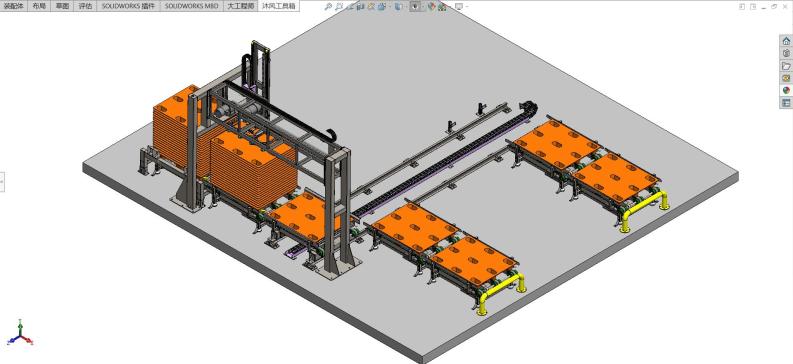
Task: Click the Previous View icon
Action: tap(349, 7)
